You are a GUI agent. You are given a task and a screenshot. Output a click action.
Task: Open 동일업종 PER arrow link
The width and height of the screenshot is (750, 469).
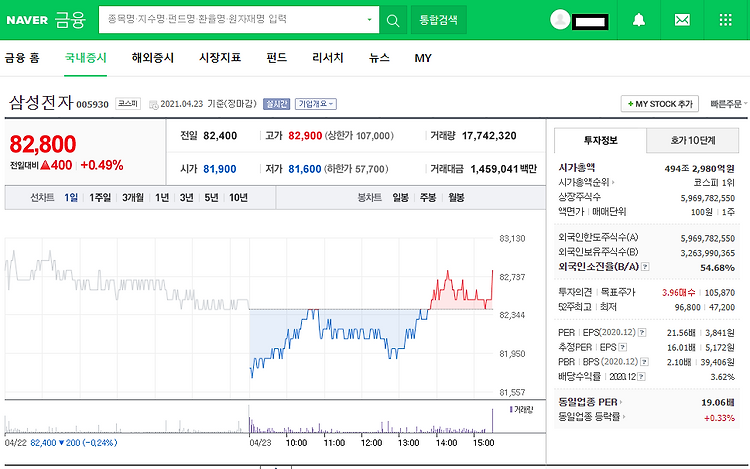[621, 402]
